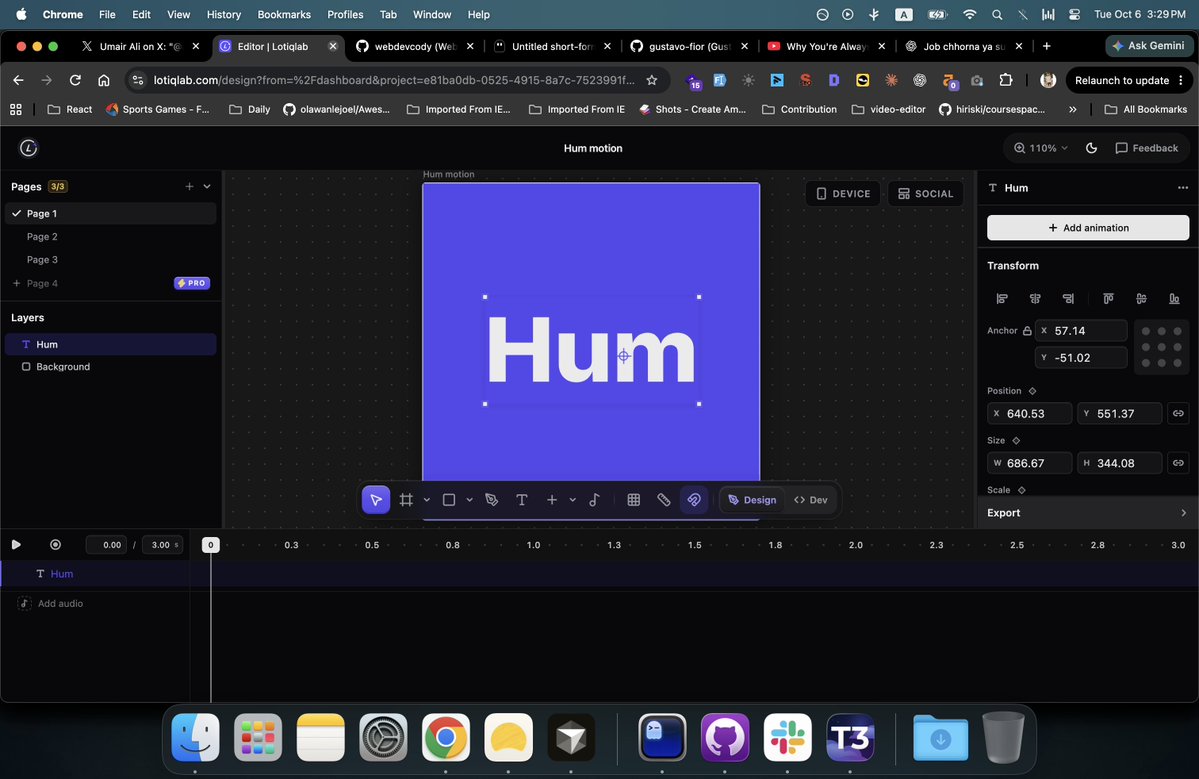Viewport: 1199px width, 779px height.
Task: Select the Rectangle shape tool
Action: (x=449, y=500)
